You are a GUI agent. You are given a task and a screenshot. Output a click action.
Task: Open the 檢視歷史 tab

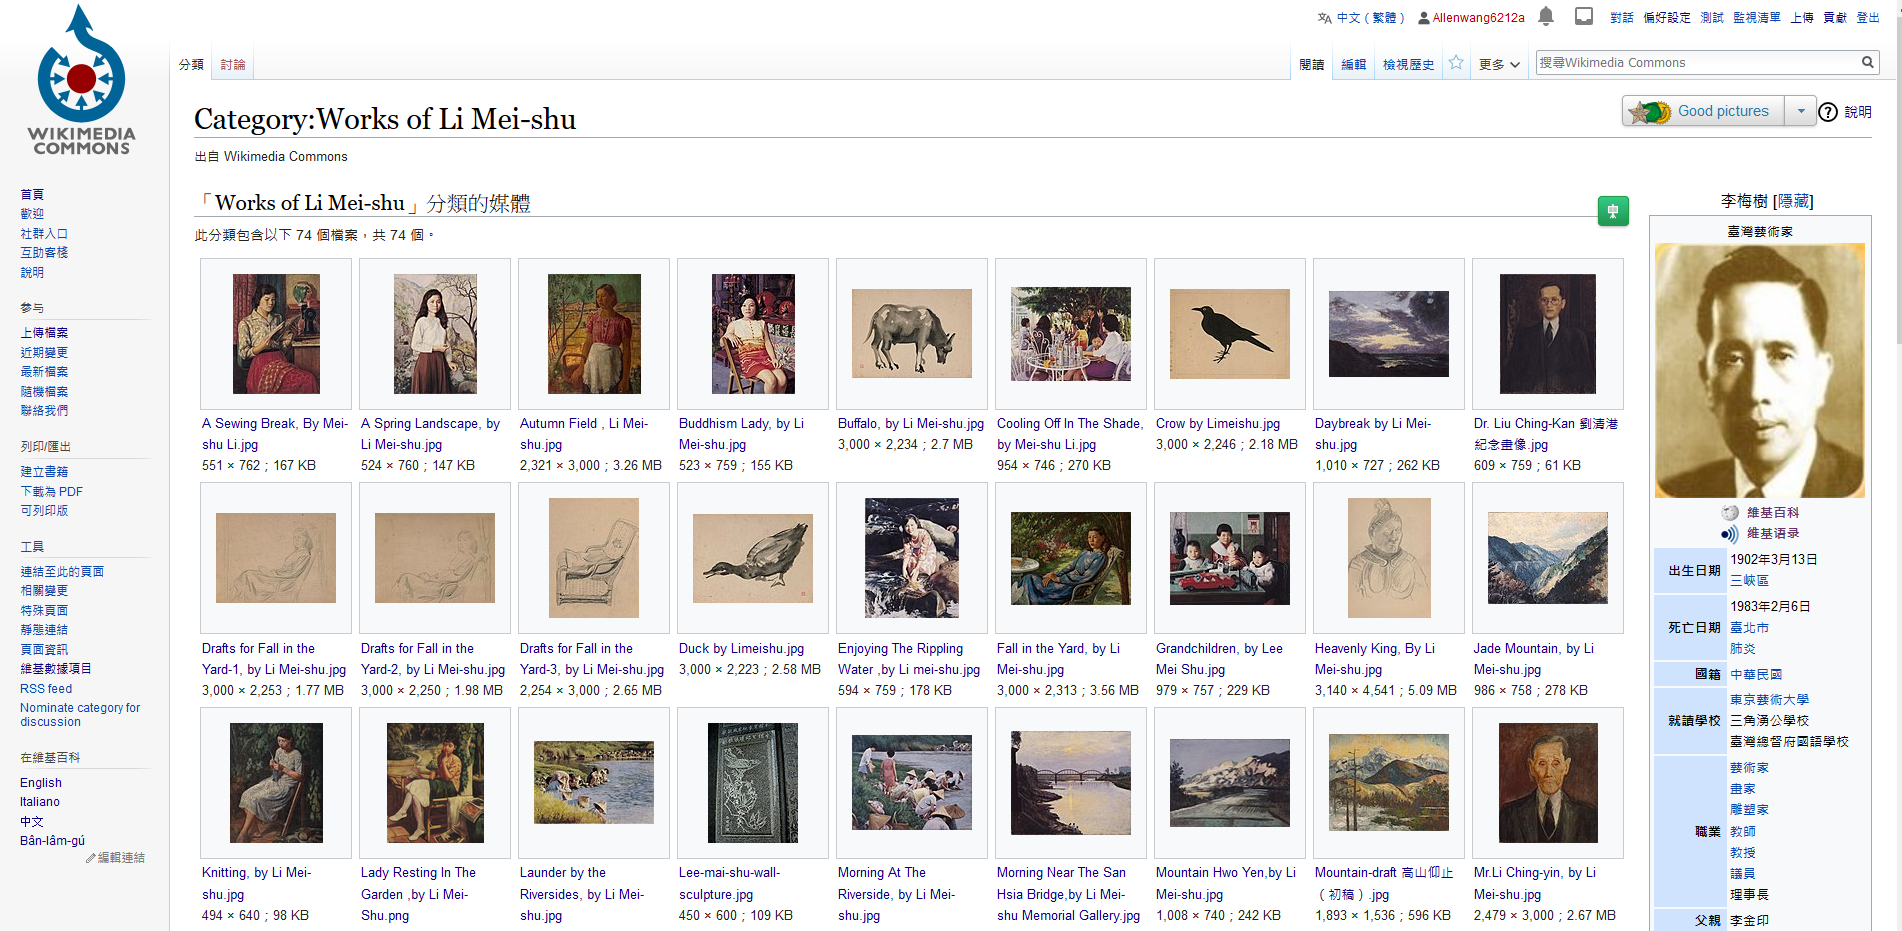1408,64
